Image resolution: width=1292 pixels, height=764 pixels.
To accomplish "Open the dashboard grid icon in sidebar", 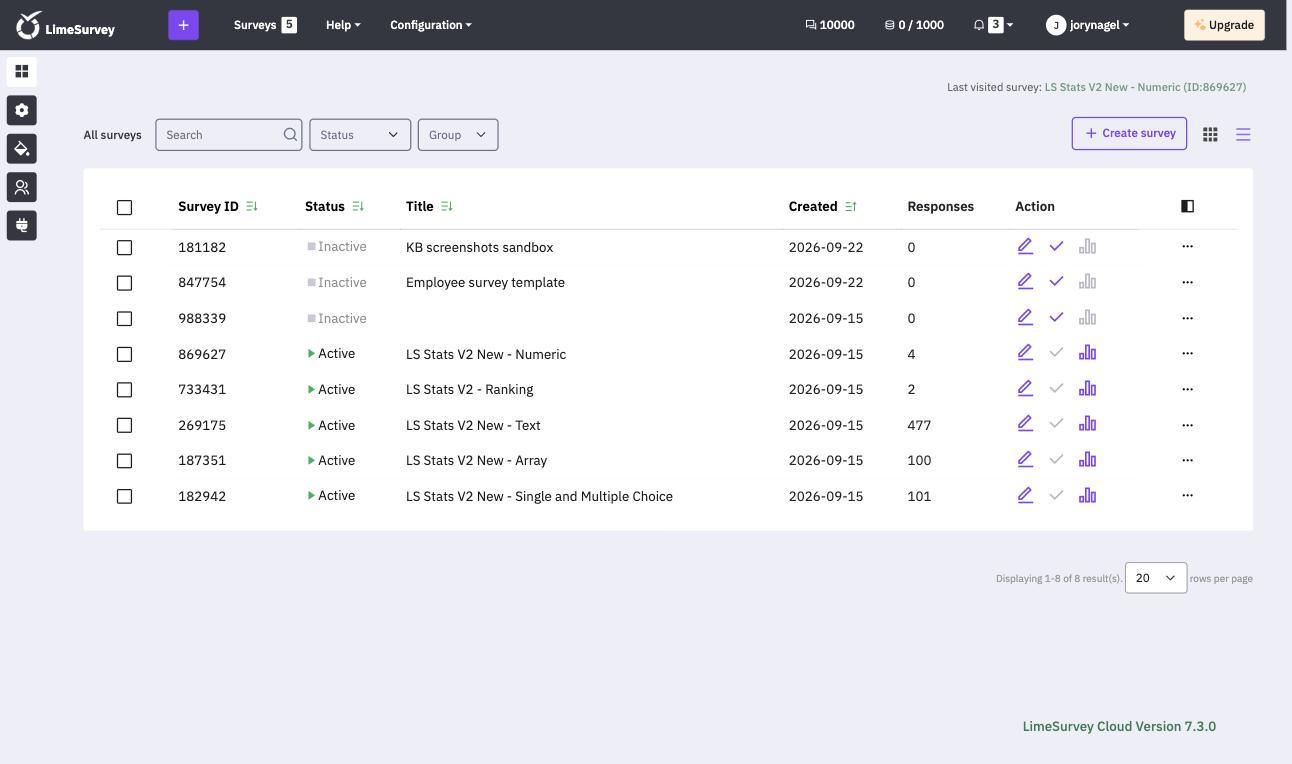I will coord(21,72).
